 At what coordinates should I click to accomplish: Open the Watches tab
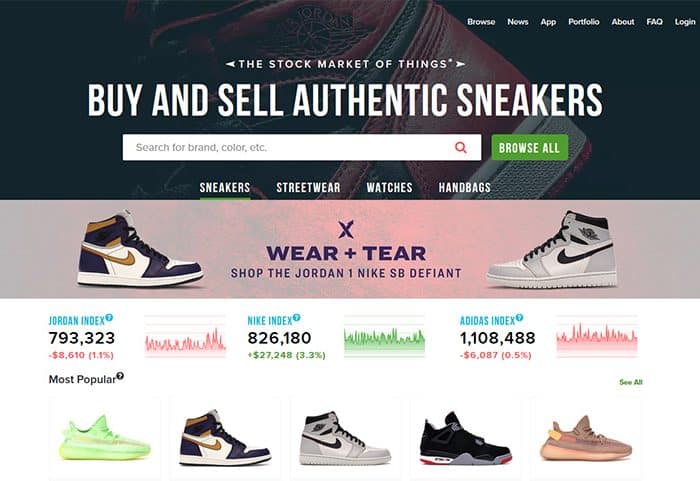click(389, 188)
